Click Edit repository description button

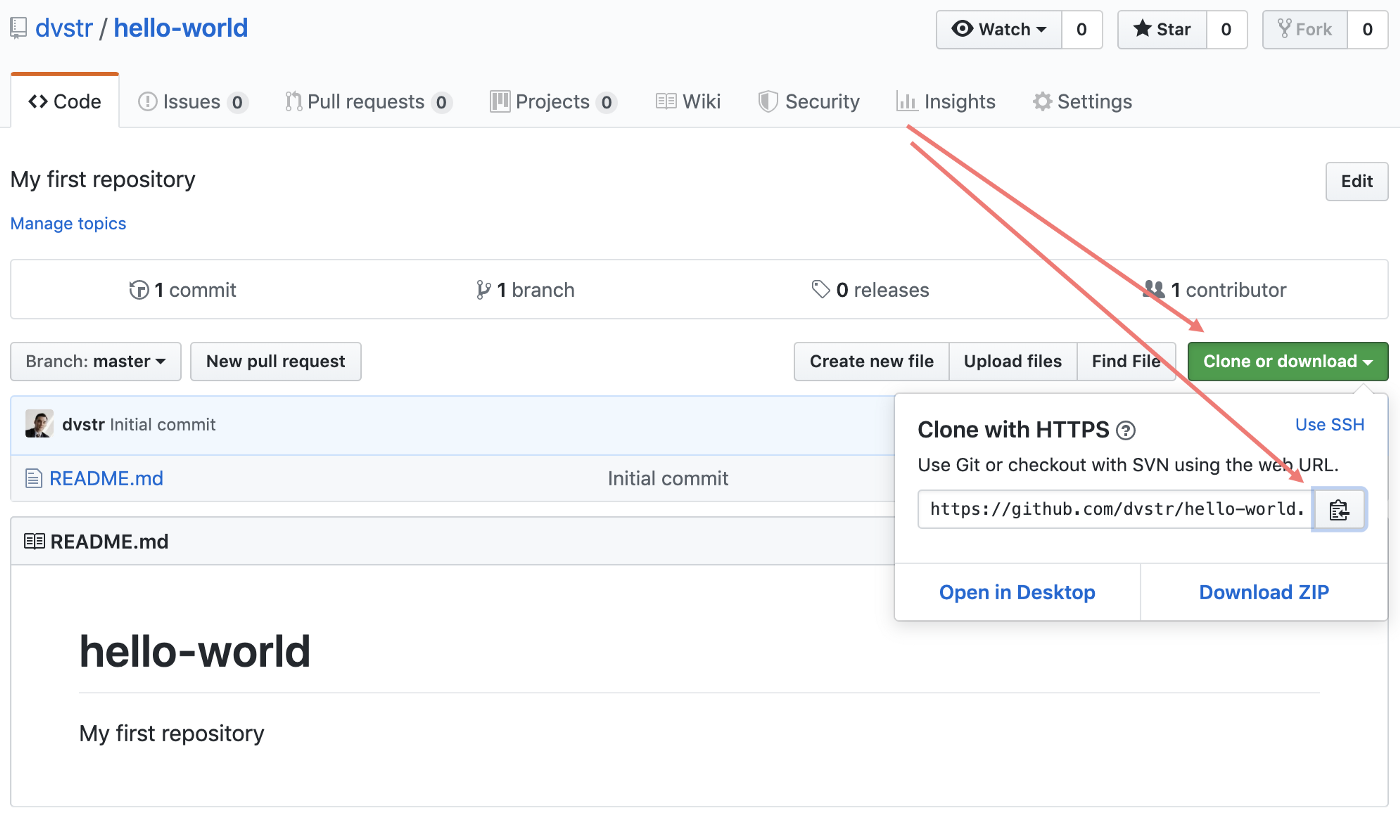(1357, 181)
